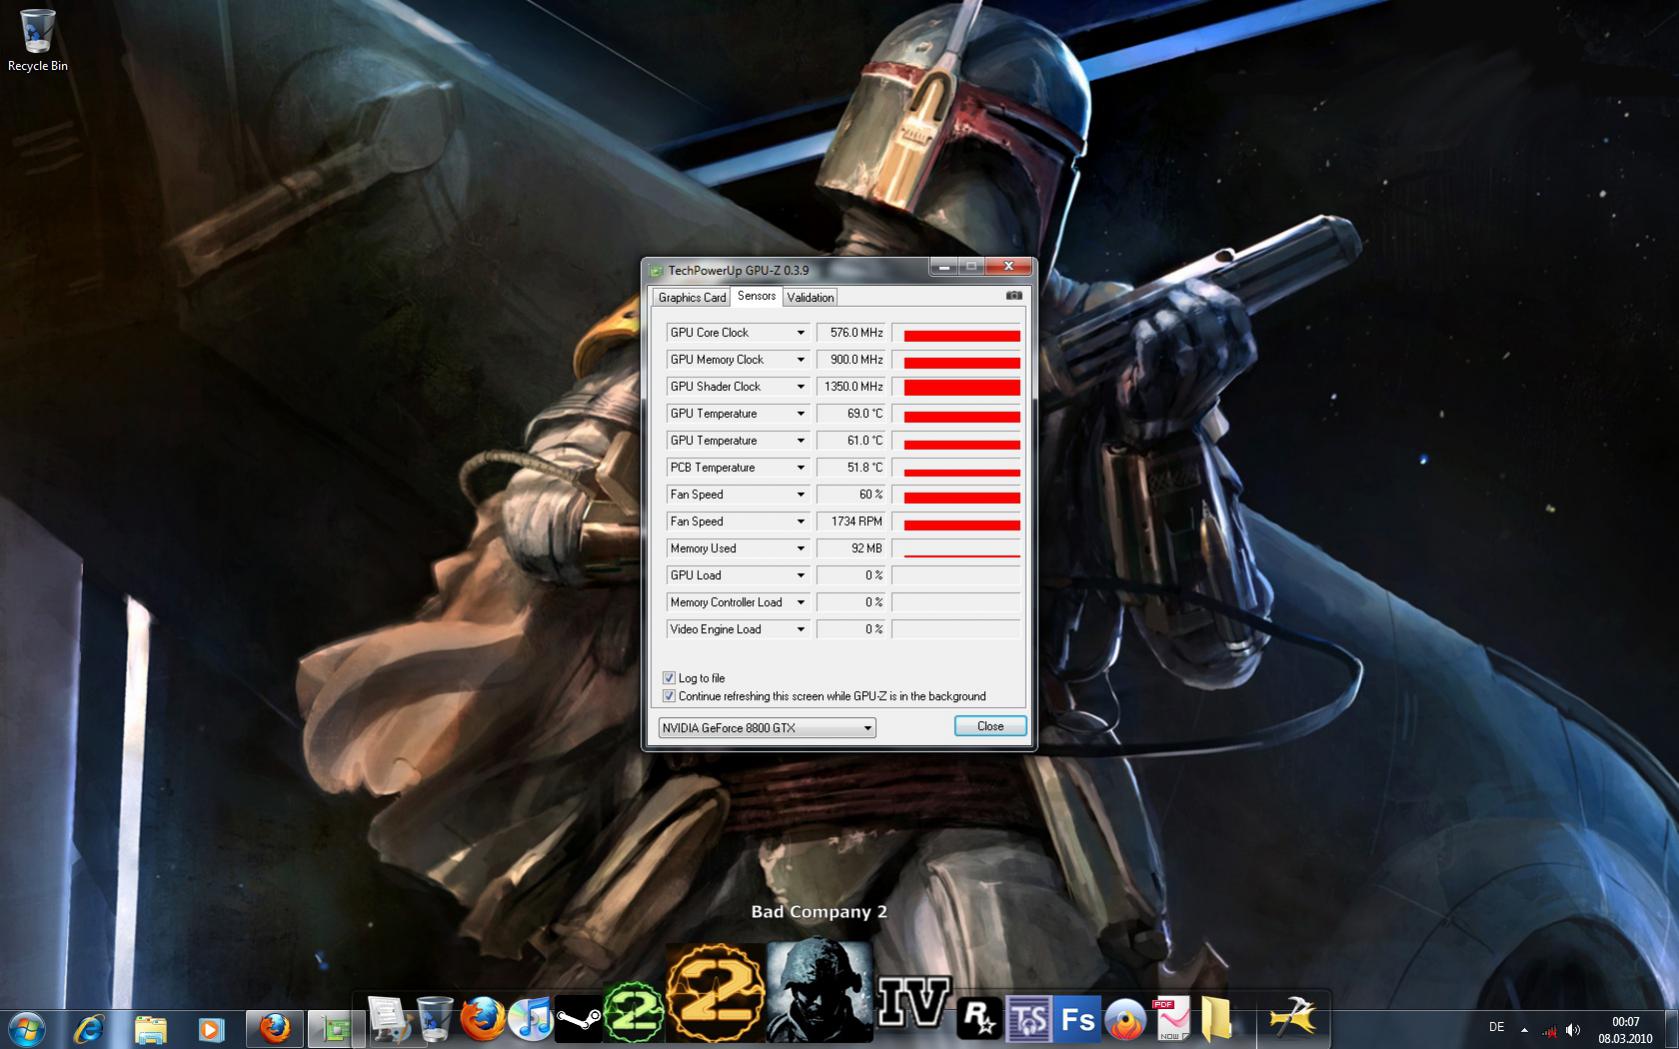
Task: Click the 1350.0 MHz value field
Action: tap(852, 387)
